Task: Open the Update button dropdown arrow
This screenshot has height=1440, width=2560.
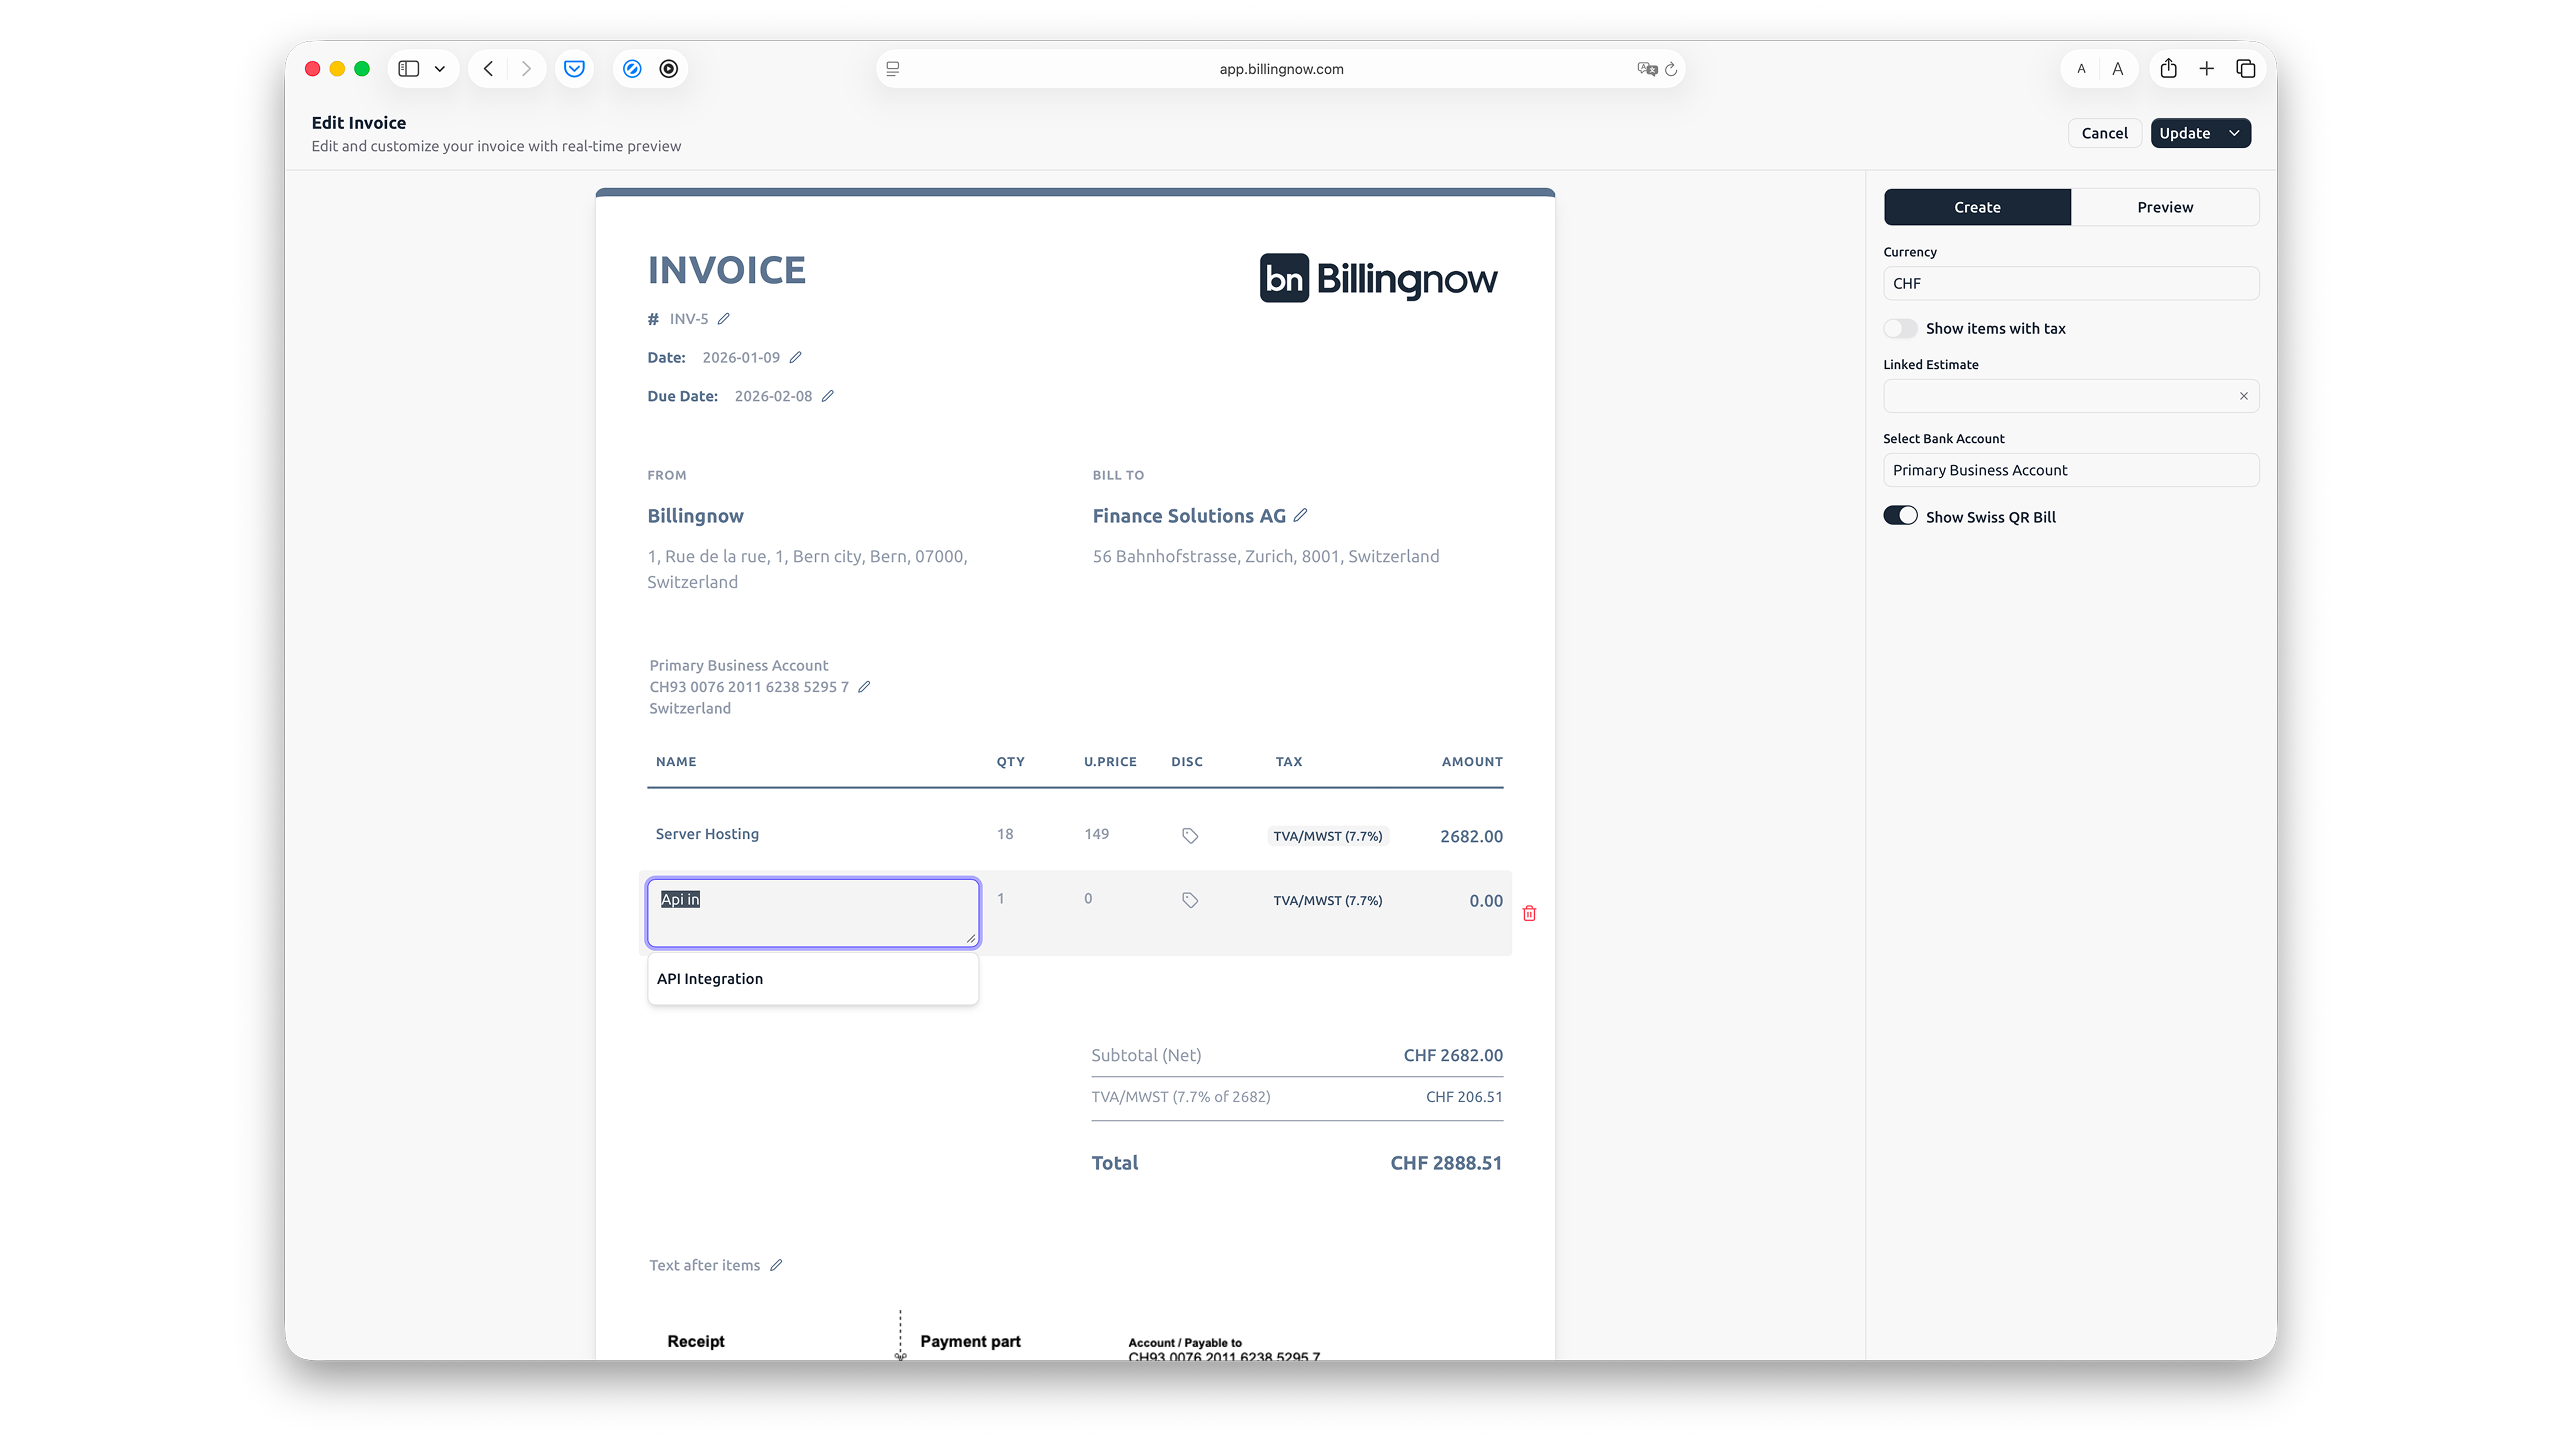Action: tap(2235, 132)
